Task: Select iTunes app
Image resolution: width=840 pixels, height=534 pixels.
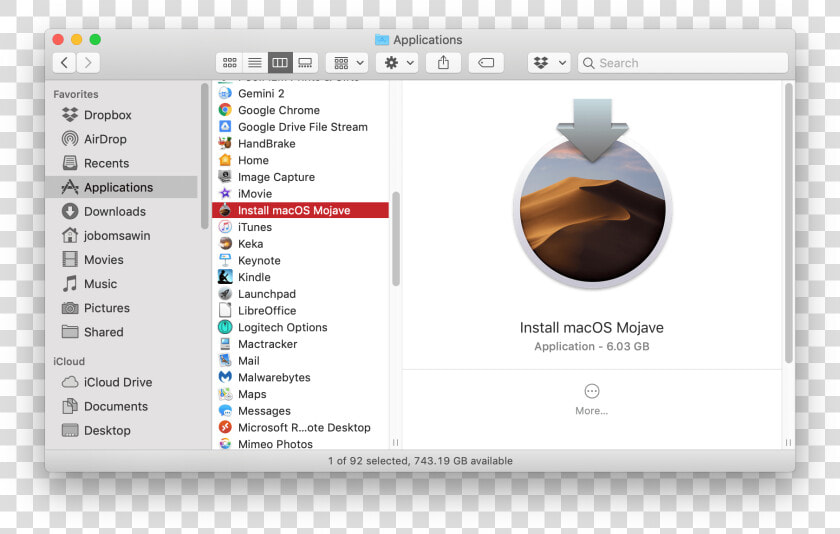Action: coord(301,227)
